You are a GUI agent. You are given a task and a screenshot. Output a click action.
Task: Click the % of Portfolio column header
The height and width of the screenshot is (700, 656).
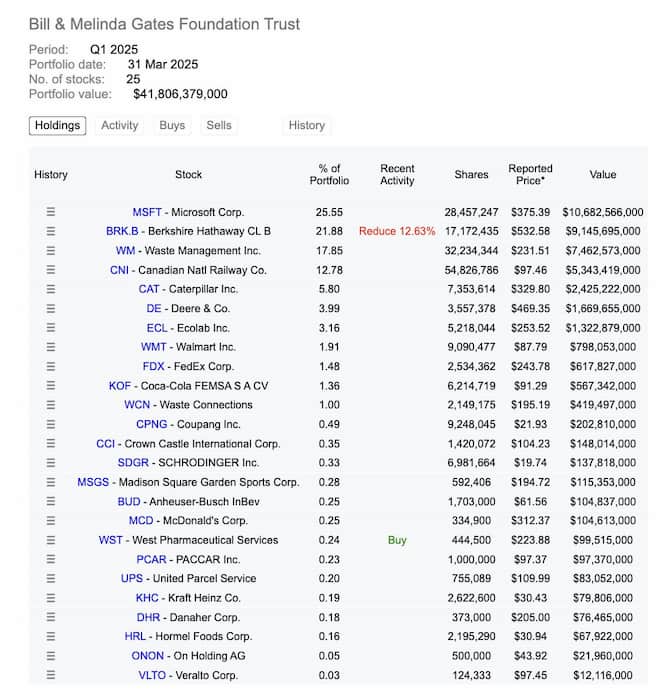click(x=329, y=174)
